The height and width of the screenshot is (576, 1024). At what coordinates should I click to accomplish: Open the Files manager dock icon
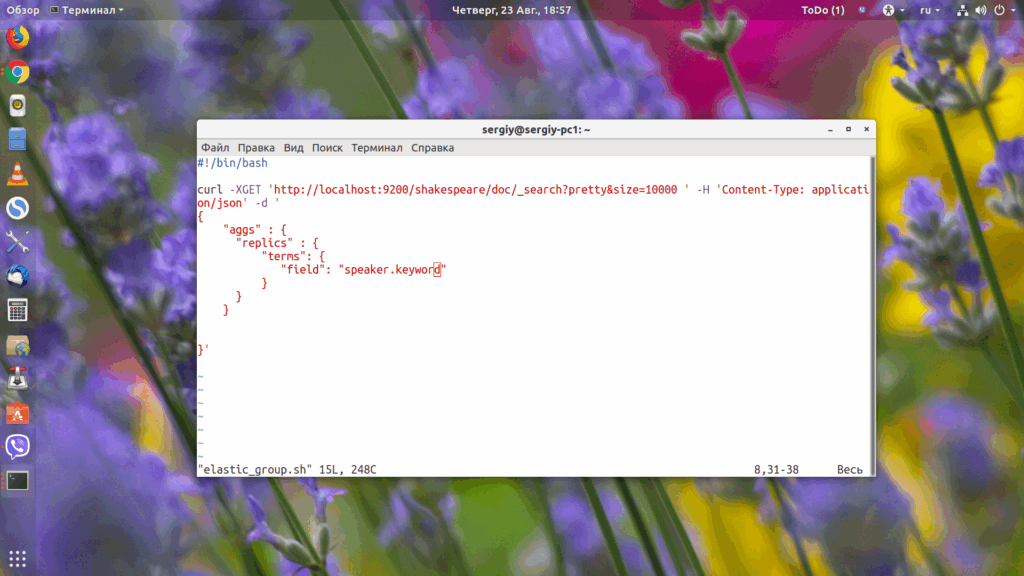[x=18, y=140]
